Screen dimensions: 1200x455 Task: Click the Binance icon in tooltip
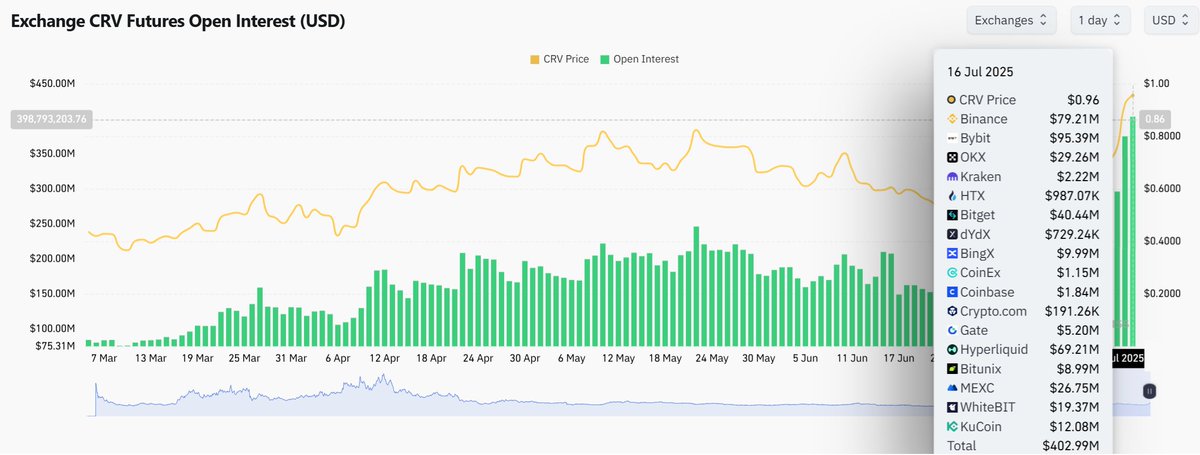952,119
